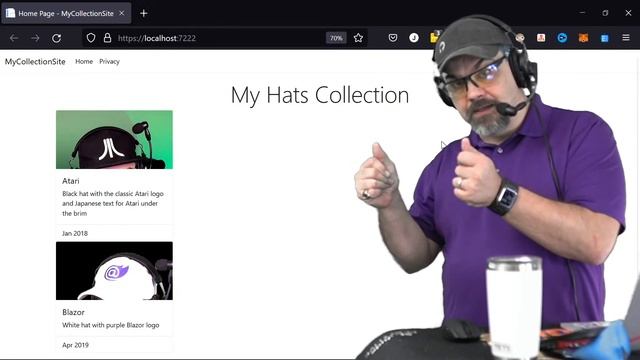Screen dimensions: 640x360
Task: Go back with the browser back arrow
Action: [14, 38]
